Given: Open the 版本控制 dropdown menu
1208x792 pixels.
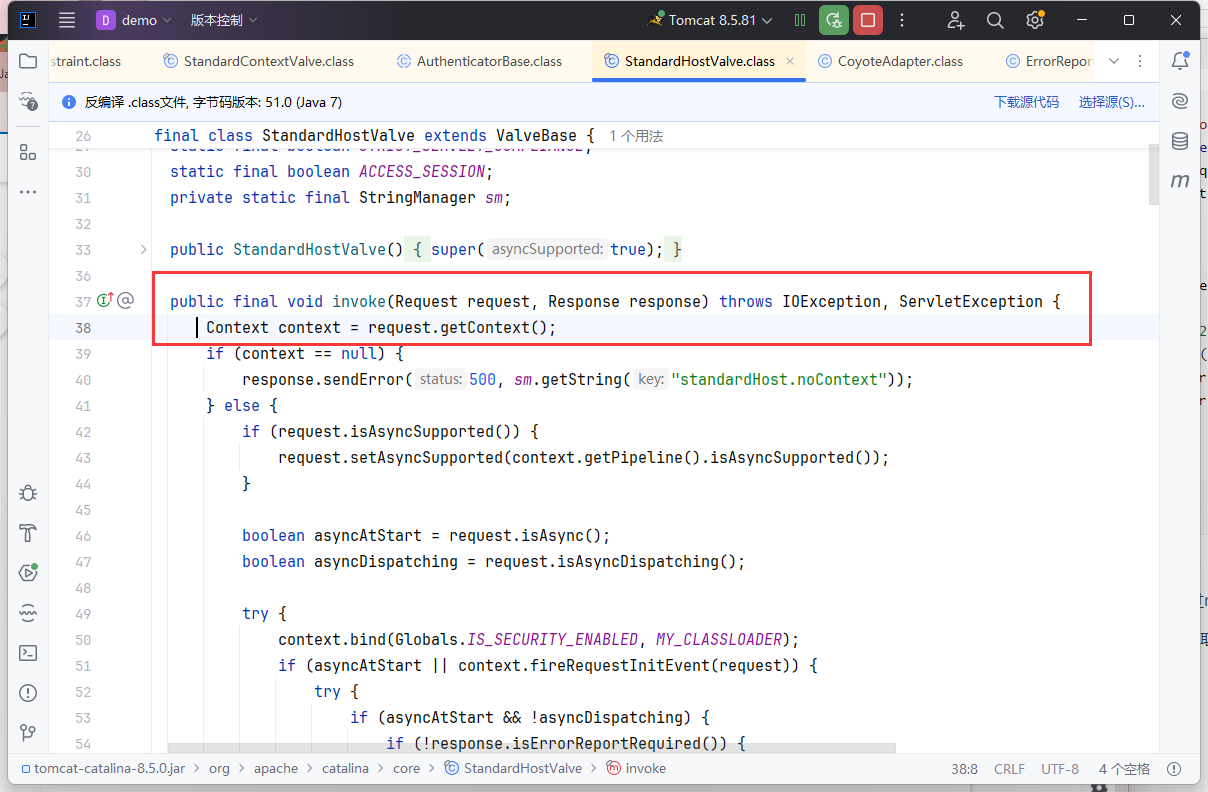Looking at the screenshot, I should click(224, 20).
